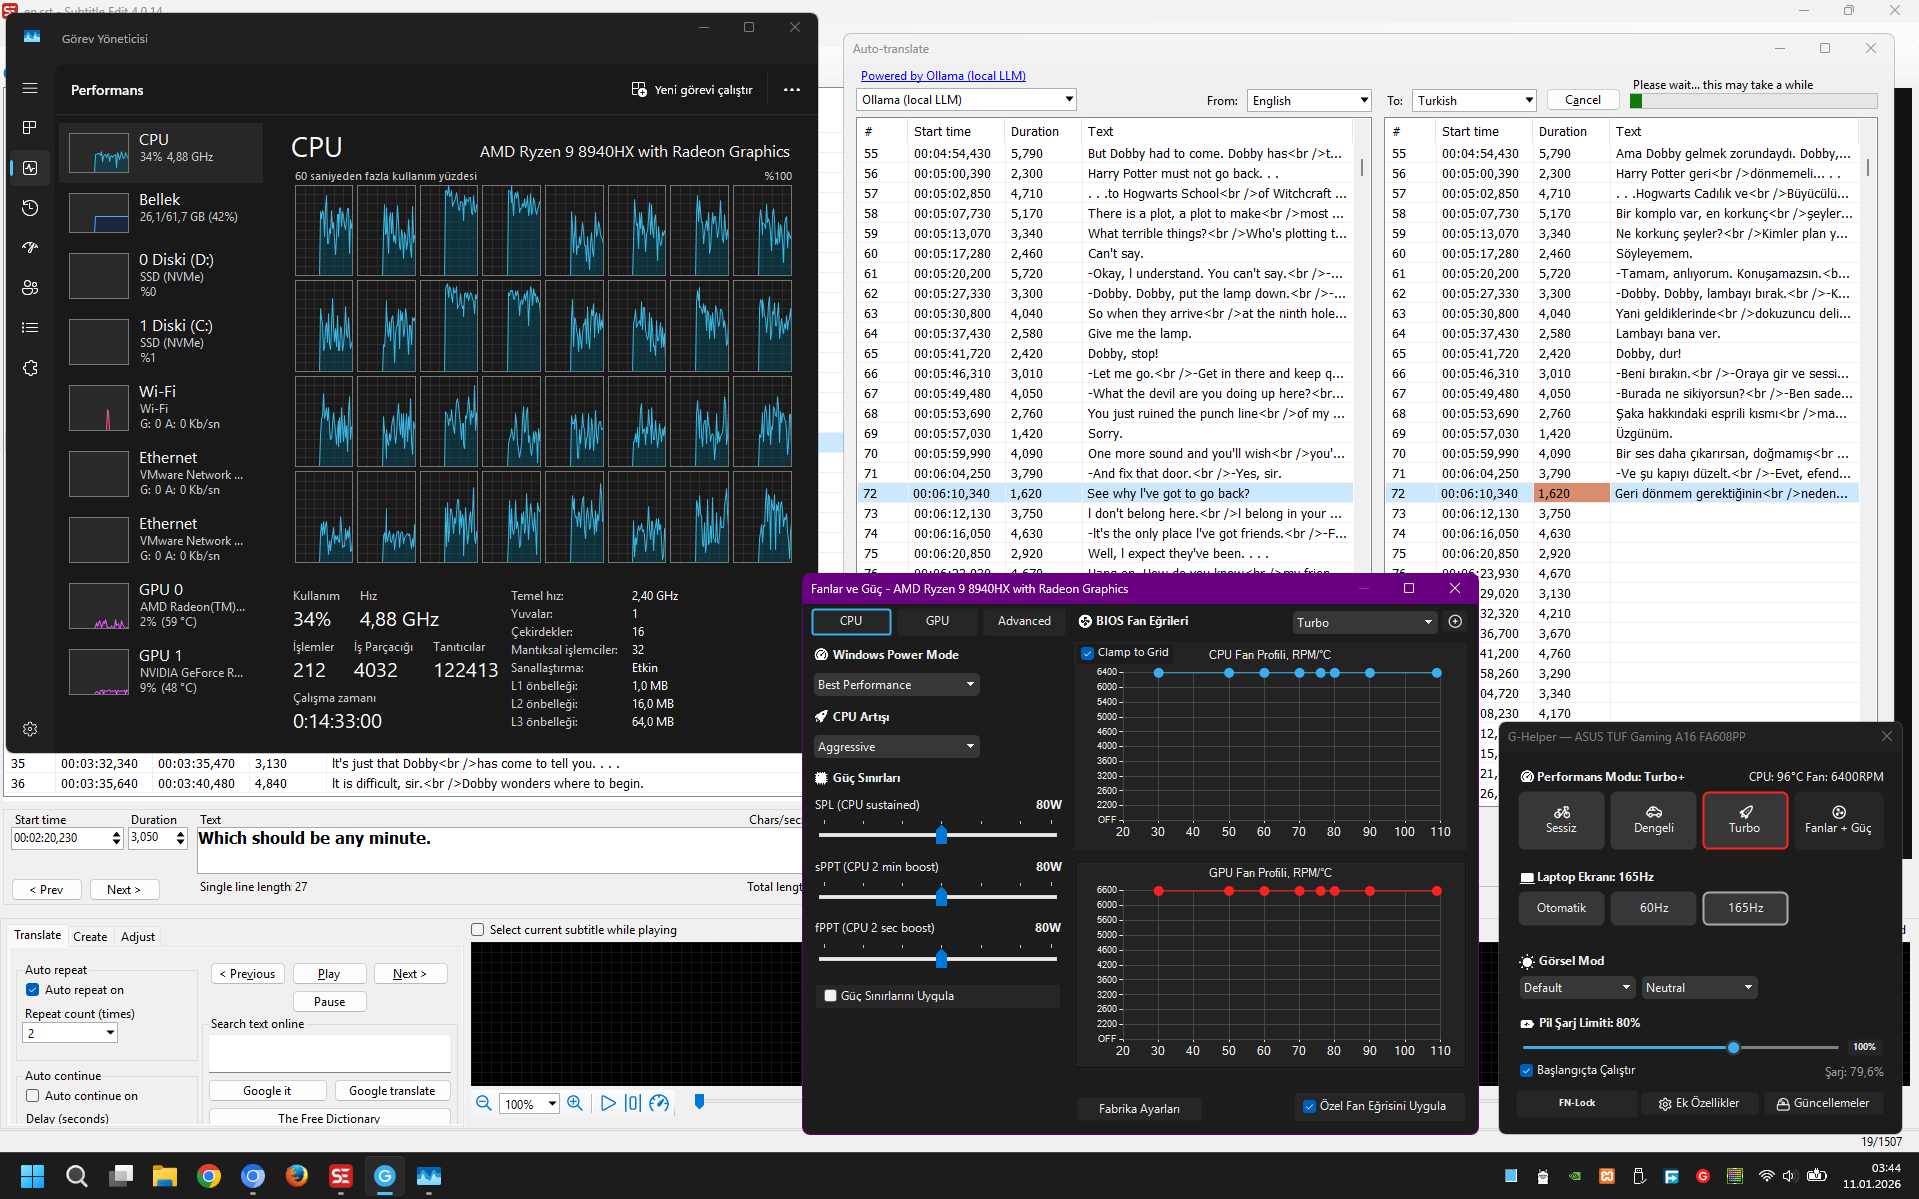Open the Adjust tab in Subtitle Edit

coord(138,937)
